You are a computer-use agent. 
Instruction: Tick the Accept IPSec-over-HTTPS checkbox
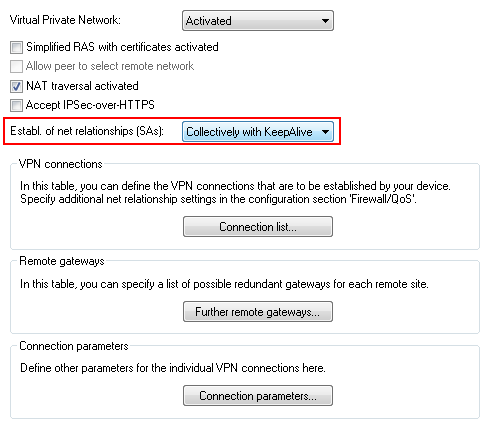pos(16,105)
